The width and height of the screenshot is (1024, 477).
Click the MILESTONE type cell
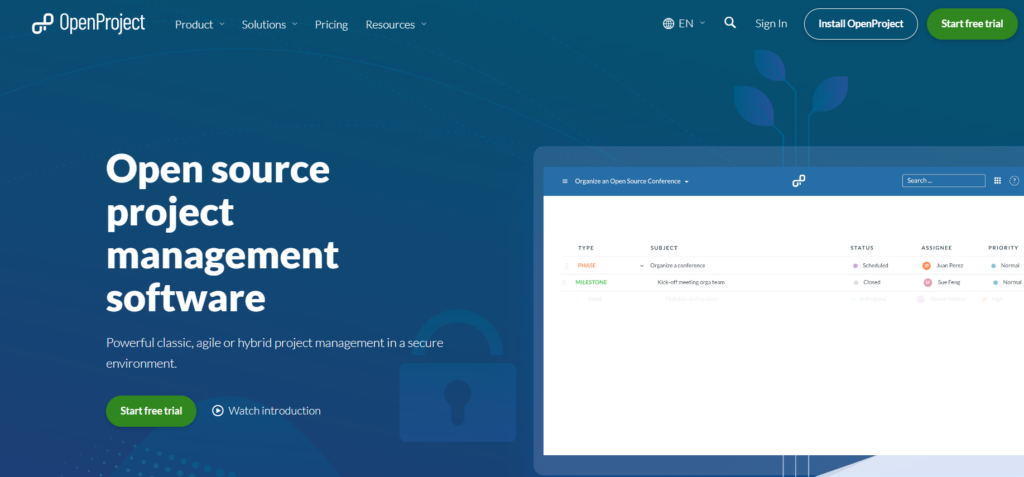[x=591, y=282]
